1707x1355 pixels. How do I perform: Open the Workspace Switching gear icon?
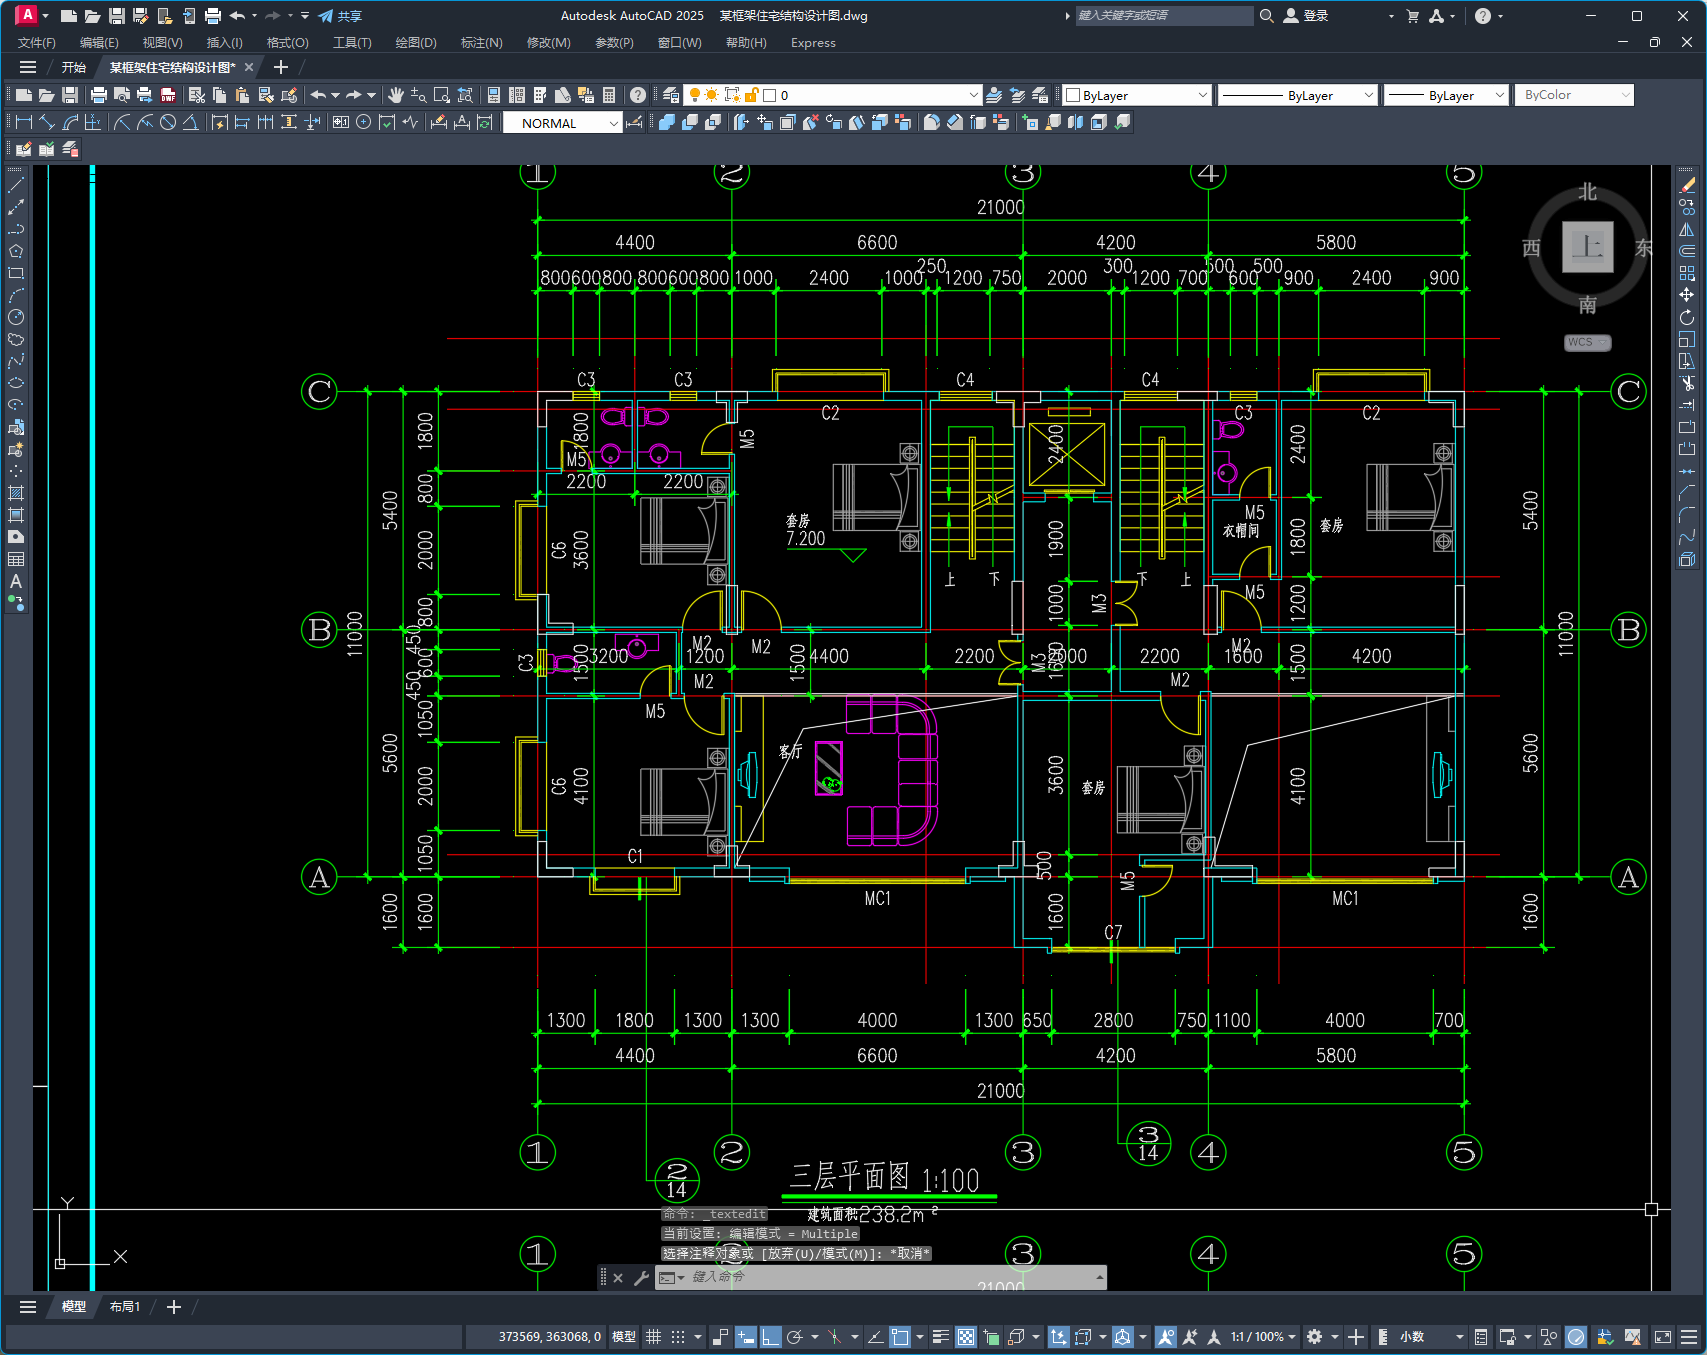coord(1315,1337)
